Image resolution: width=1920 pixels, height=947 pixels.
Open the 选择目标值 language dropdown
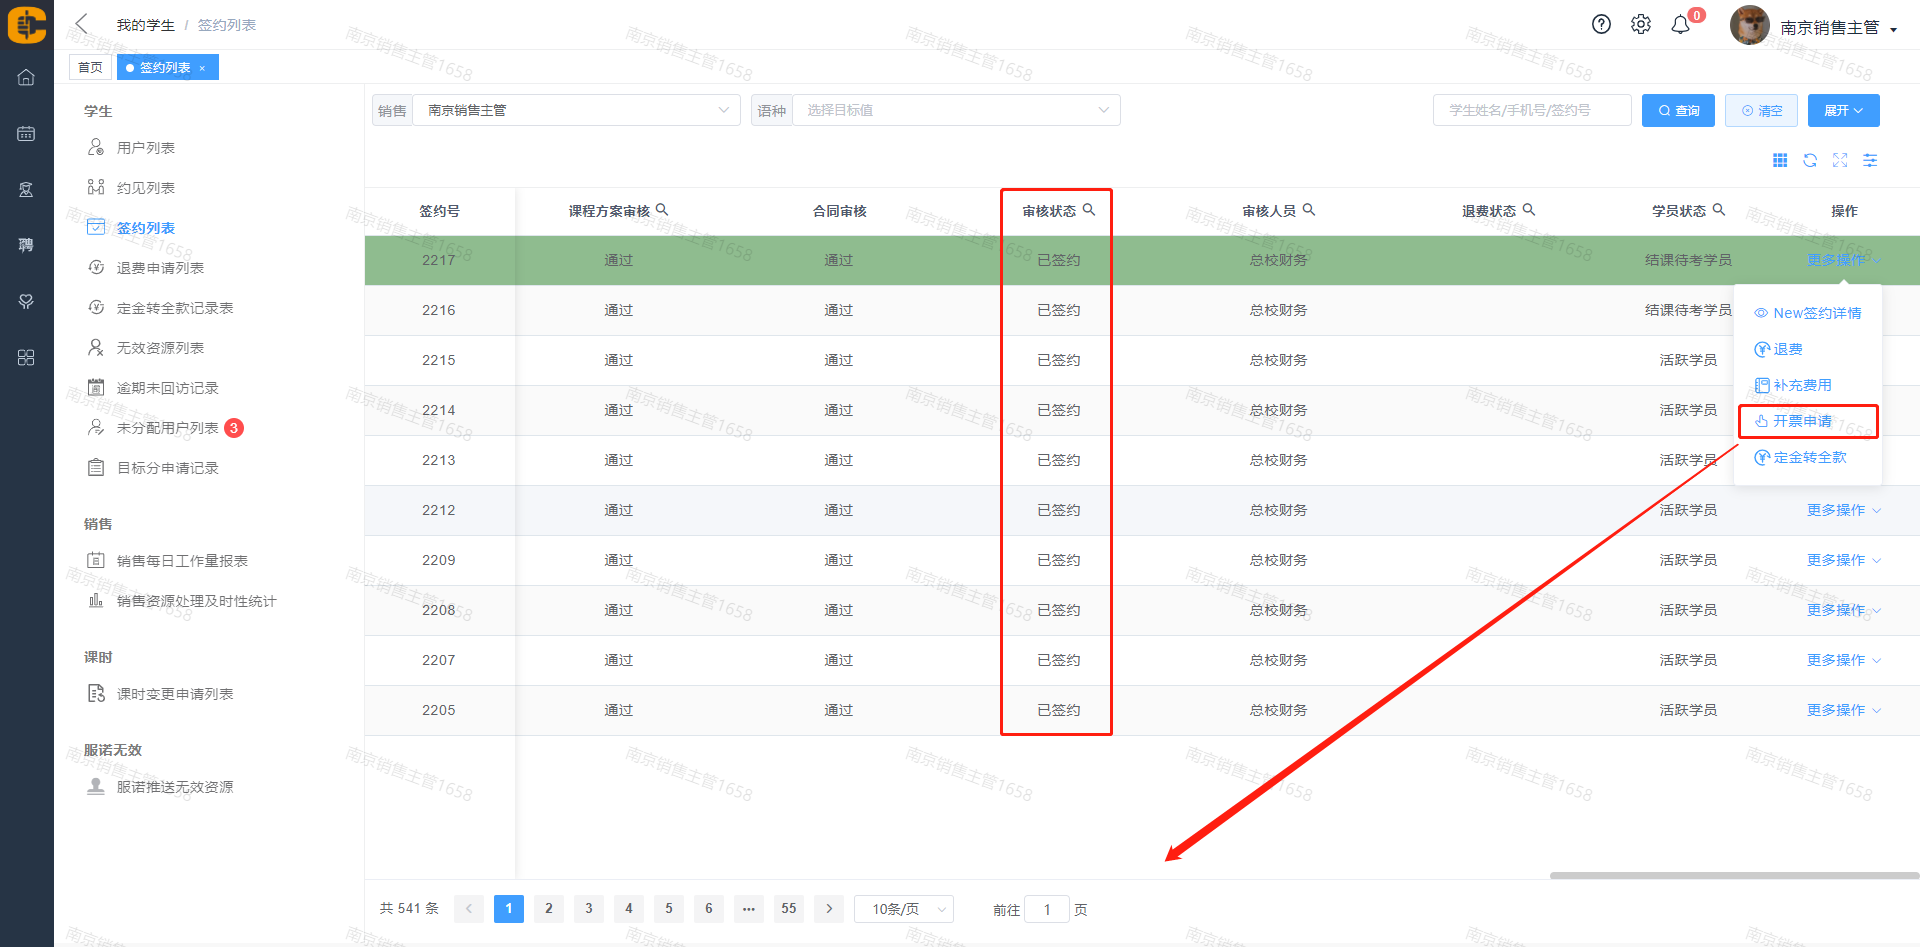coord(956,110)
